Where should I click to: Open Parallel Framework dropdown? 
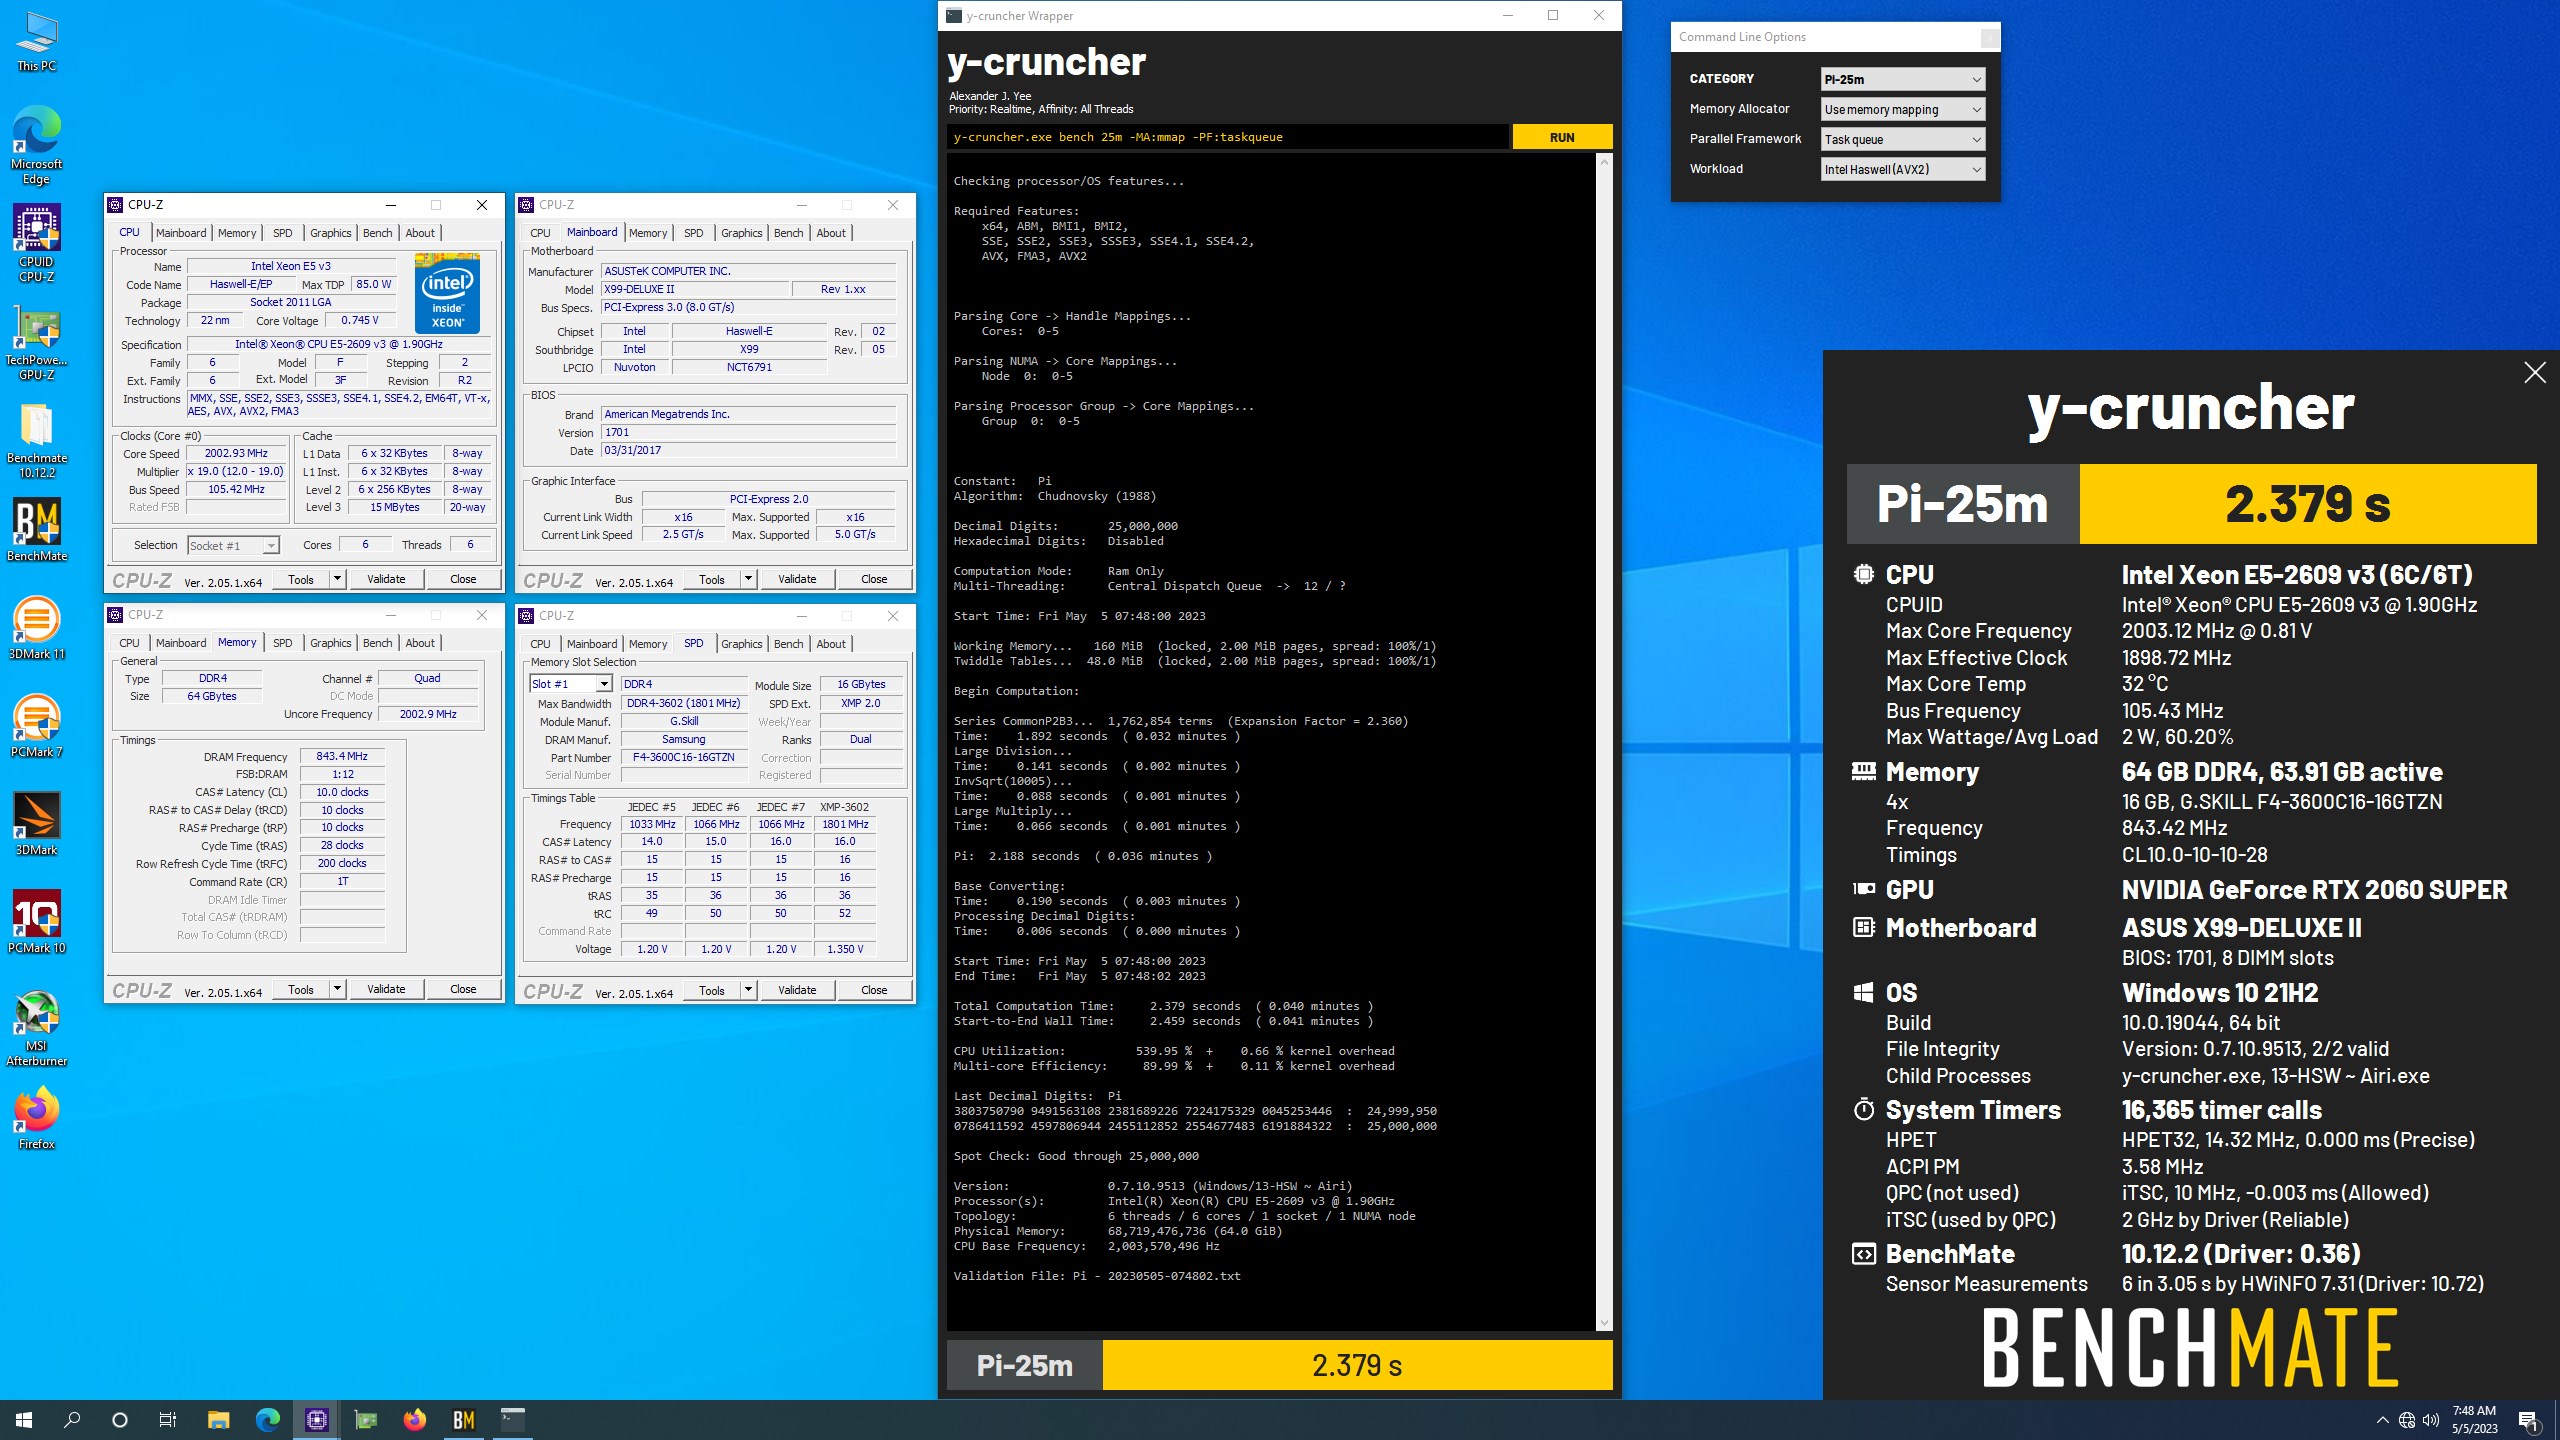coord(1902,139)
